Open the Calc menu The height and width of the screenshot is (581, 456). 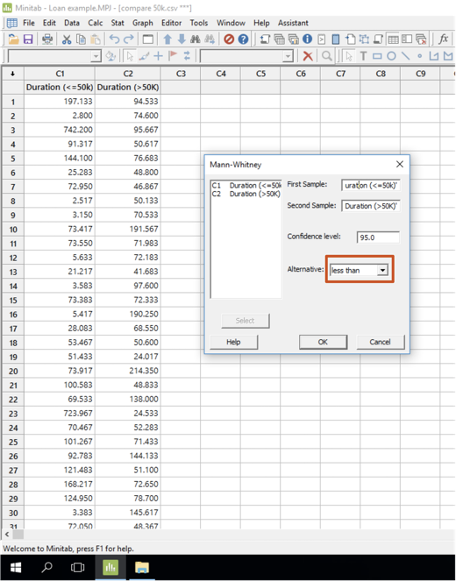(95, 23)
